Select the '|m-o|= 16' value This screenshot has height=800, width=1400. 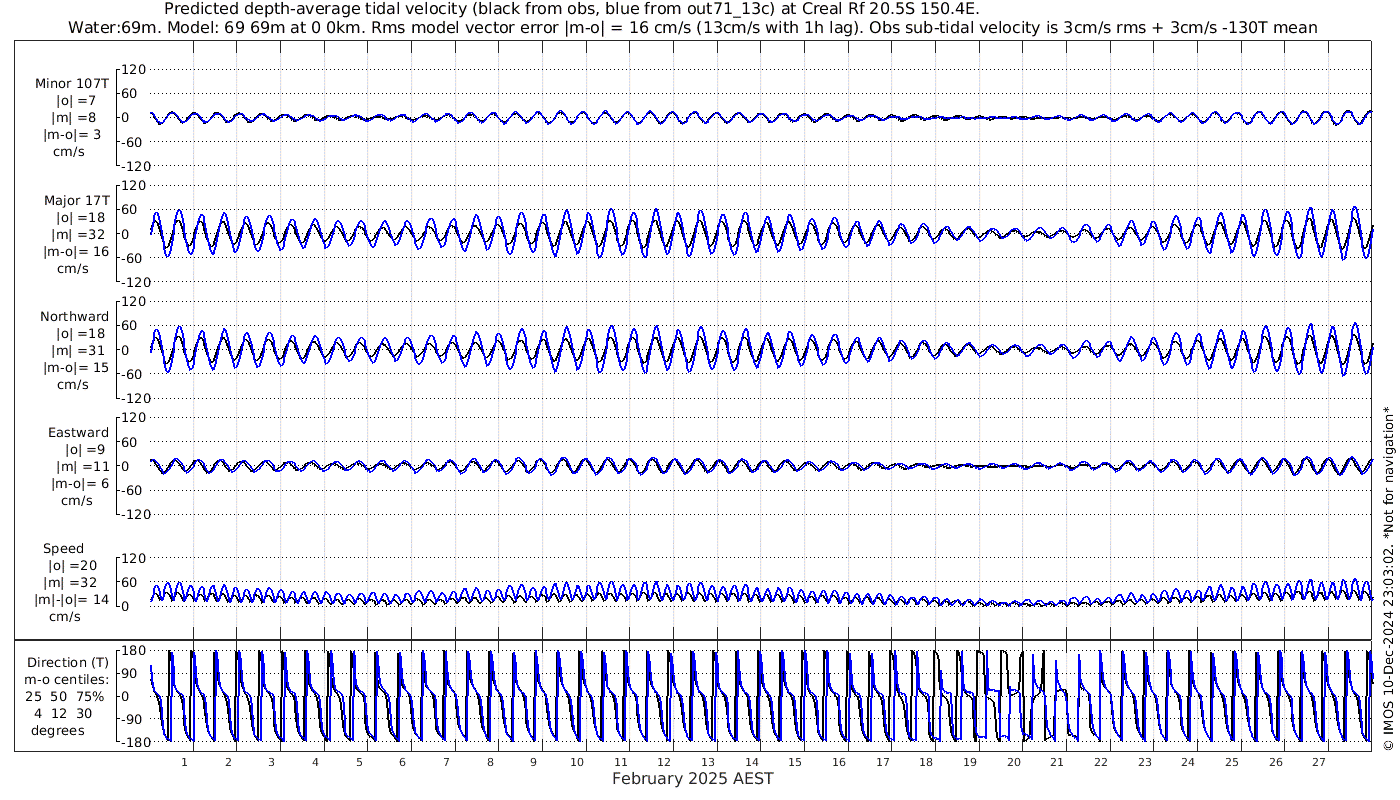click(x=76, y=251)
